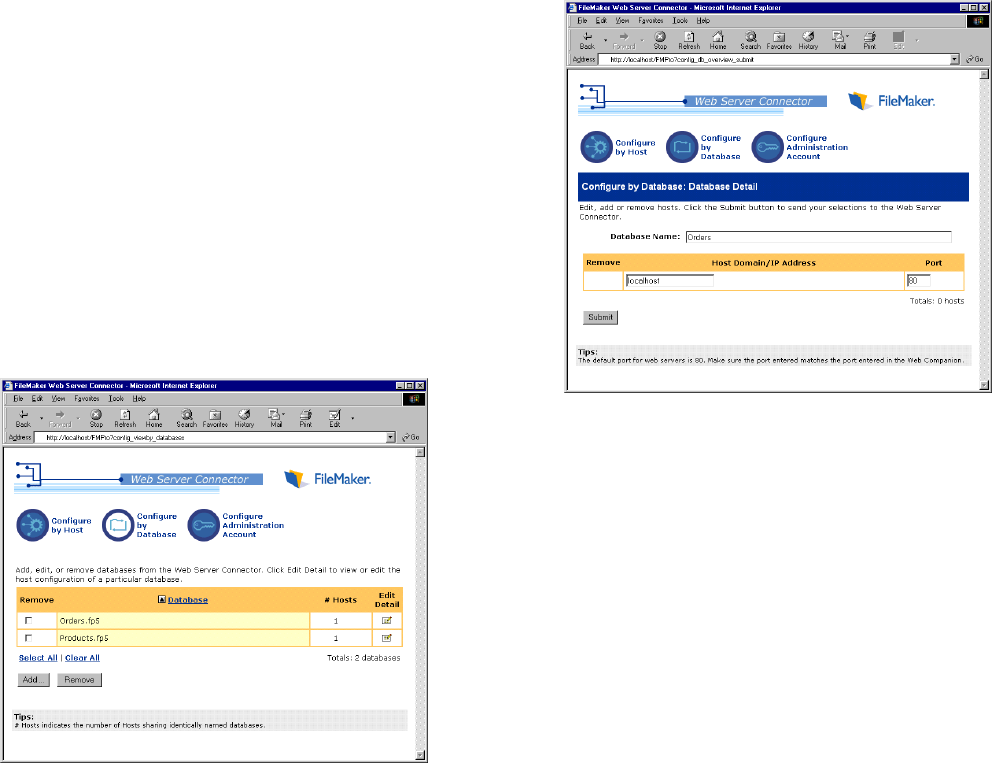Sort by the Database column link
Viewport: 992px width, 763px height.
187,600
